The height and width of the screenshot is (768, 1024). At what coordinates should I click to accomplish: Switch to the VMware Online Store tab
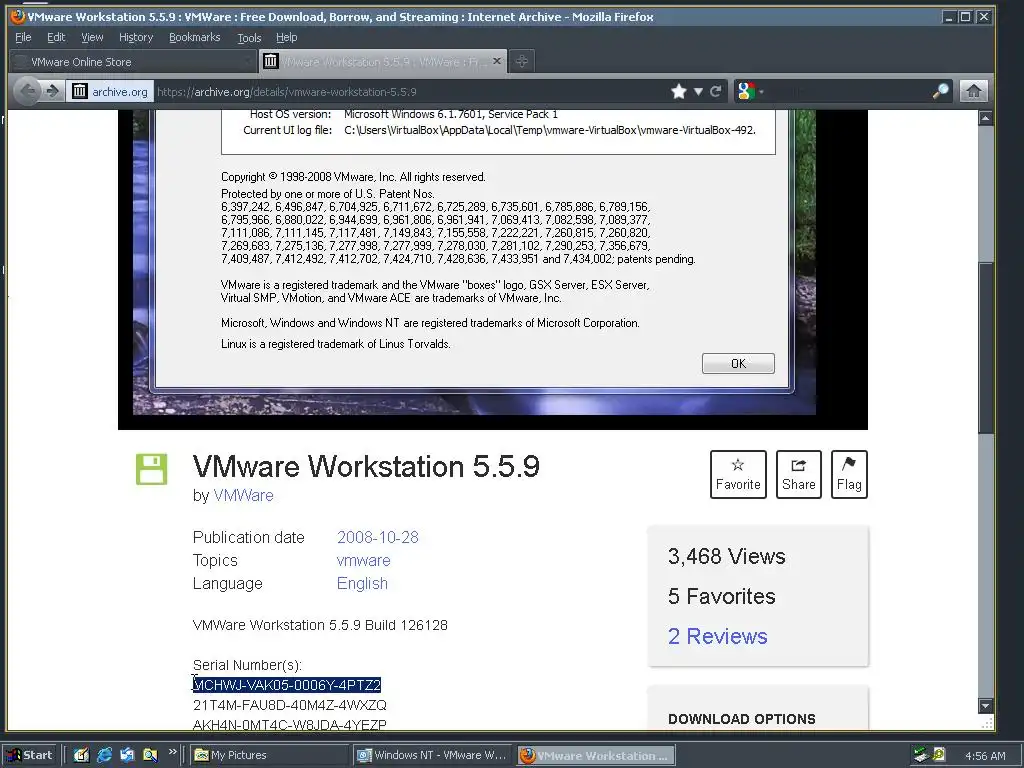pos(134,62)
